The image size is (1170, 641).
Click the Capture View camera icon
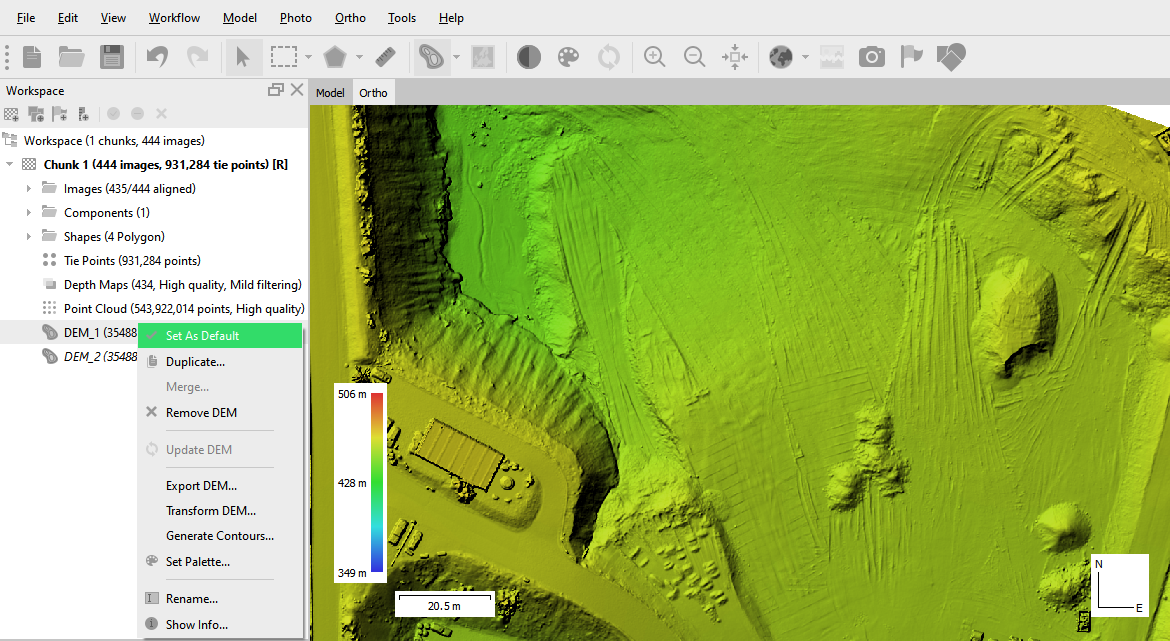pyautogui.click(x=872, y=57)
